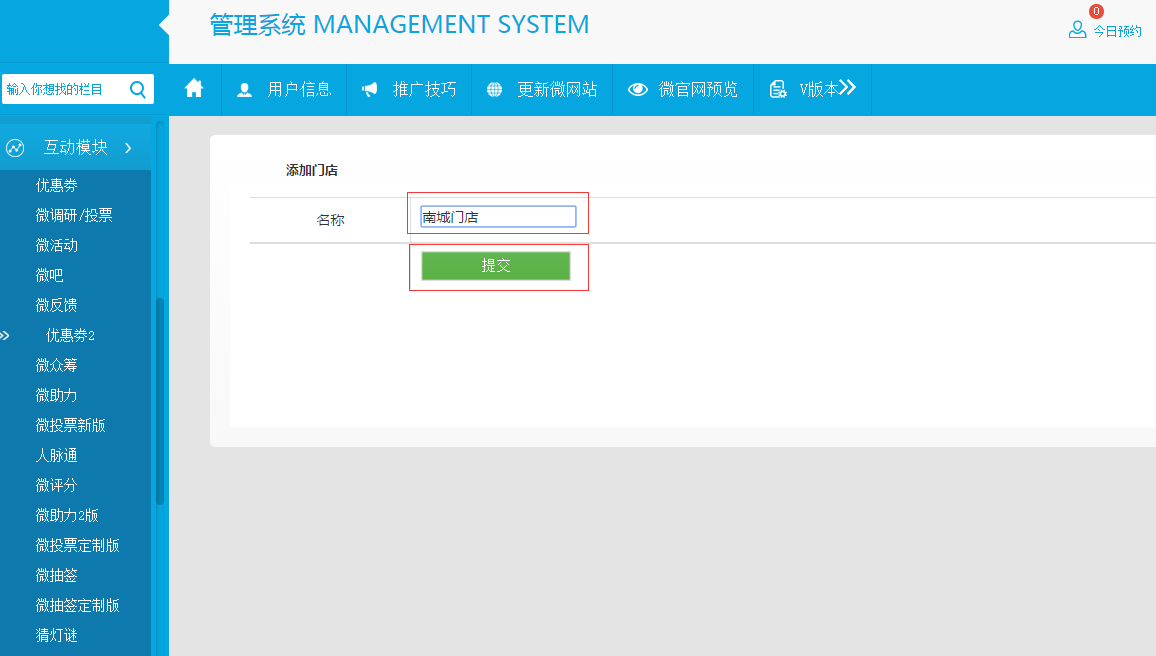
Task: Collapse sidebar using top-left triangle arrow
Action: (x=164, y=24)
